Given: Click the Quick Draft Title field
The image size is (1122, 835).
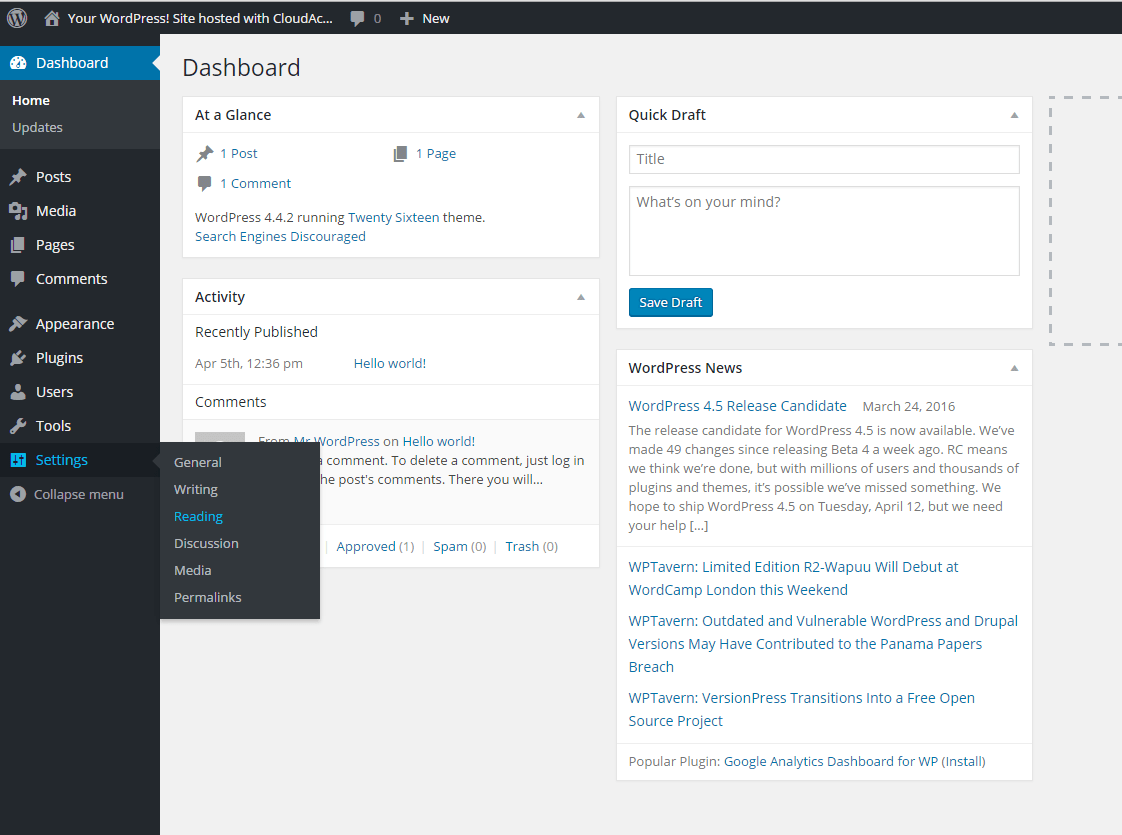Looking at the screenshot, I should (824, 159).
